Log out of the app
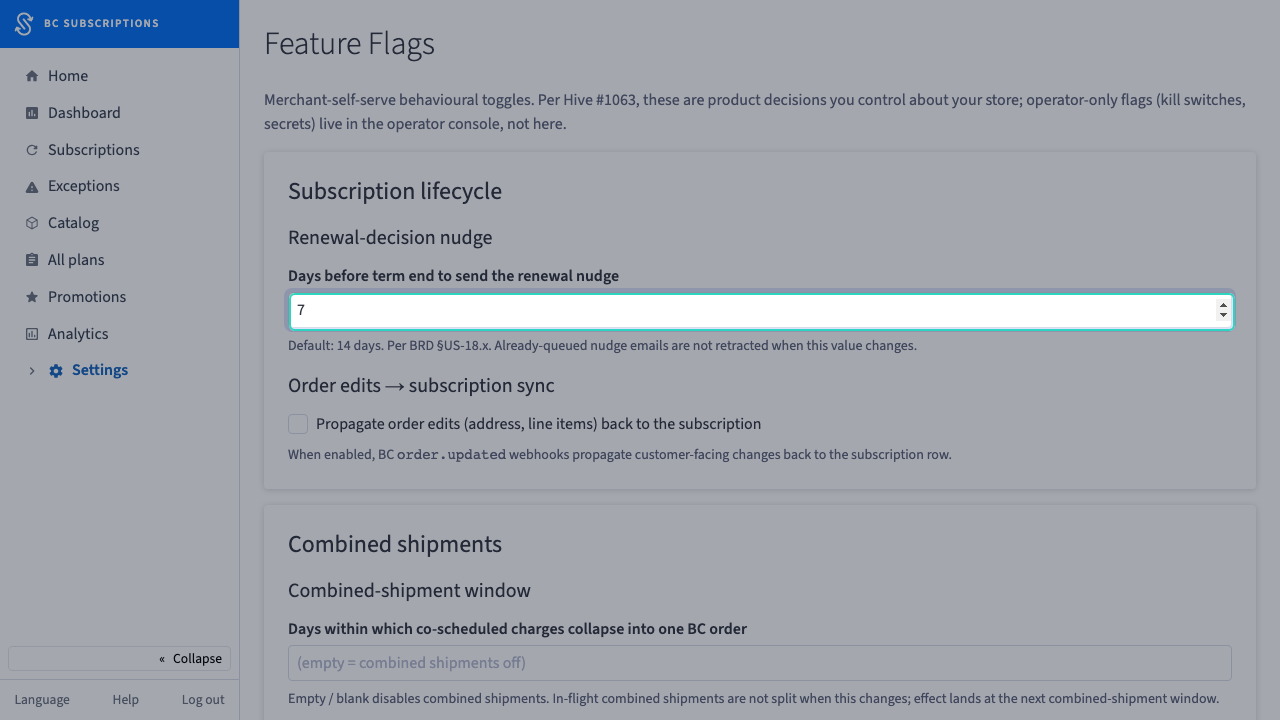Screen dimensions: 1280x720 pyautogui.click(x=203, y=700)
